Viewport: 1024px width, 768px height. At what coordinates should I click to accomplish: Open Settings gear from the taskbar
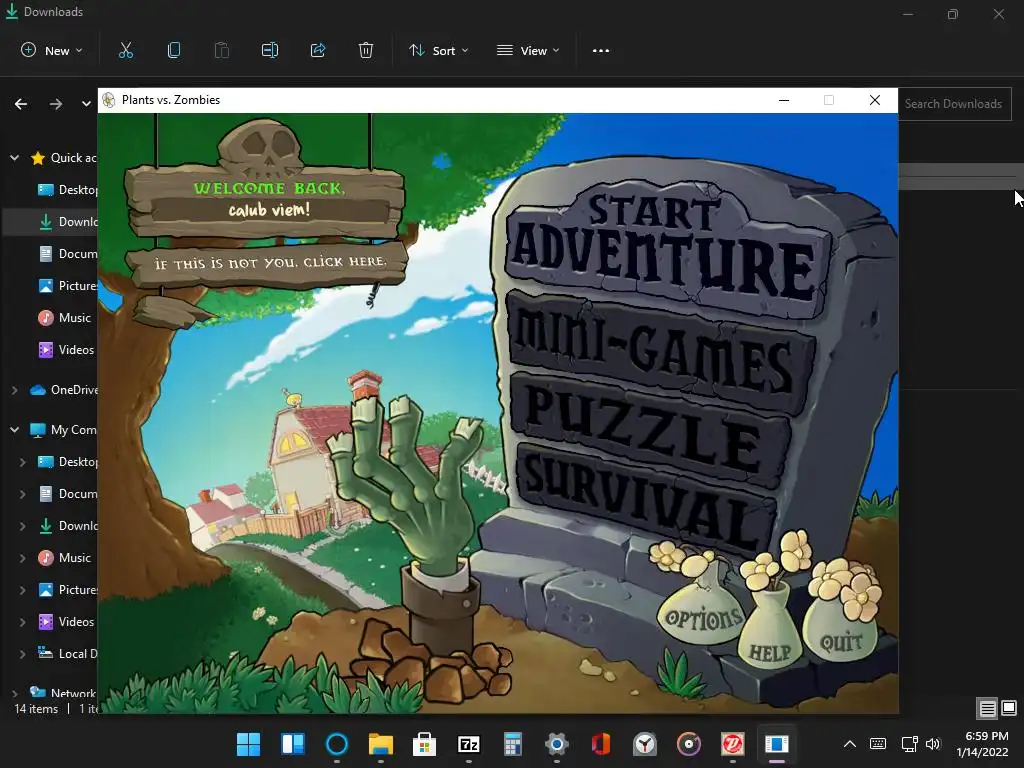point(556,744)
